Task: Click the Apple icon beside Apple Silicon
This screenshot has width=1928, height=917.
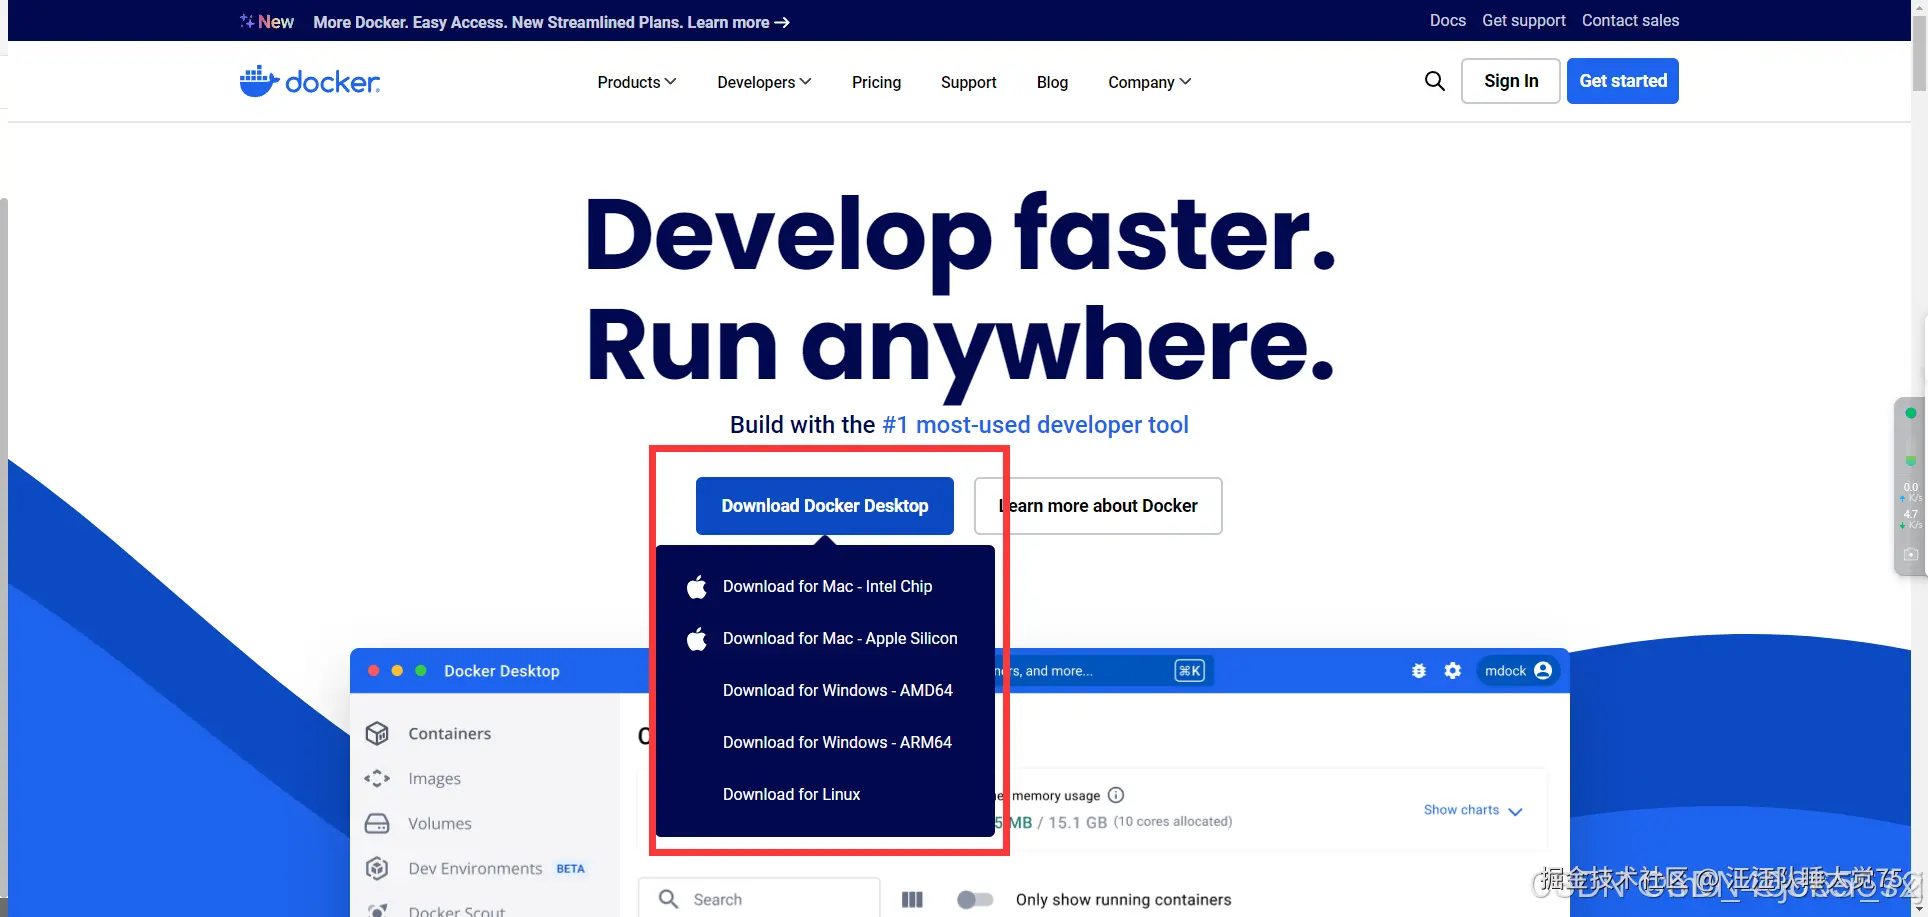Action: coord(697,639)
